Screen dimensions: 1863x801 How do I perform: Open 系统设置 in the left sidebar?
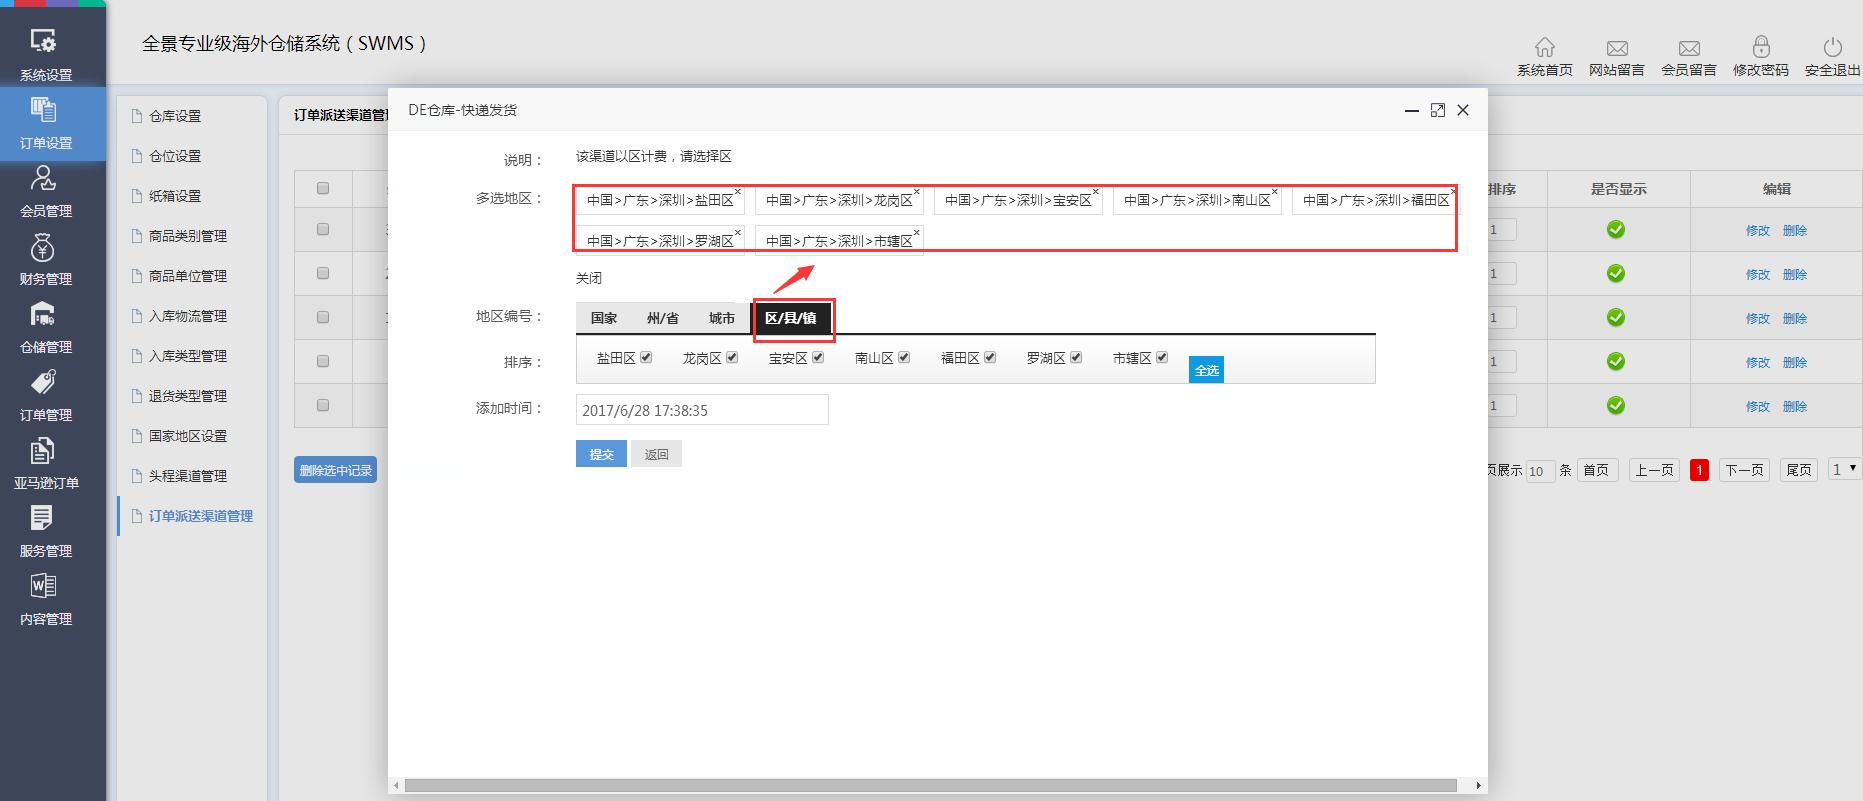(46, 54)
